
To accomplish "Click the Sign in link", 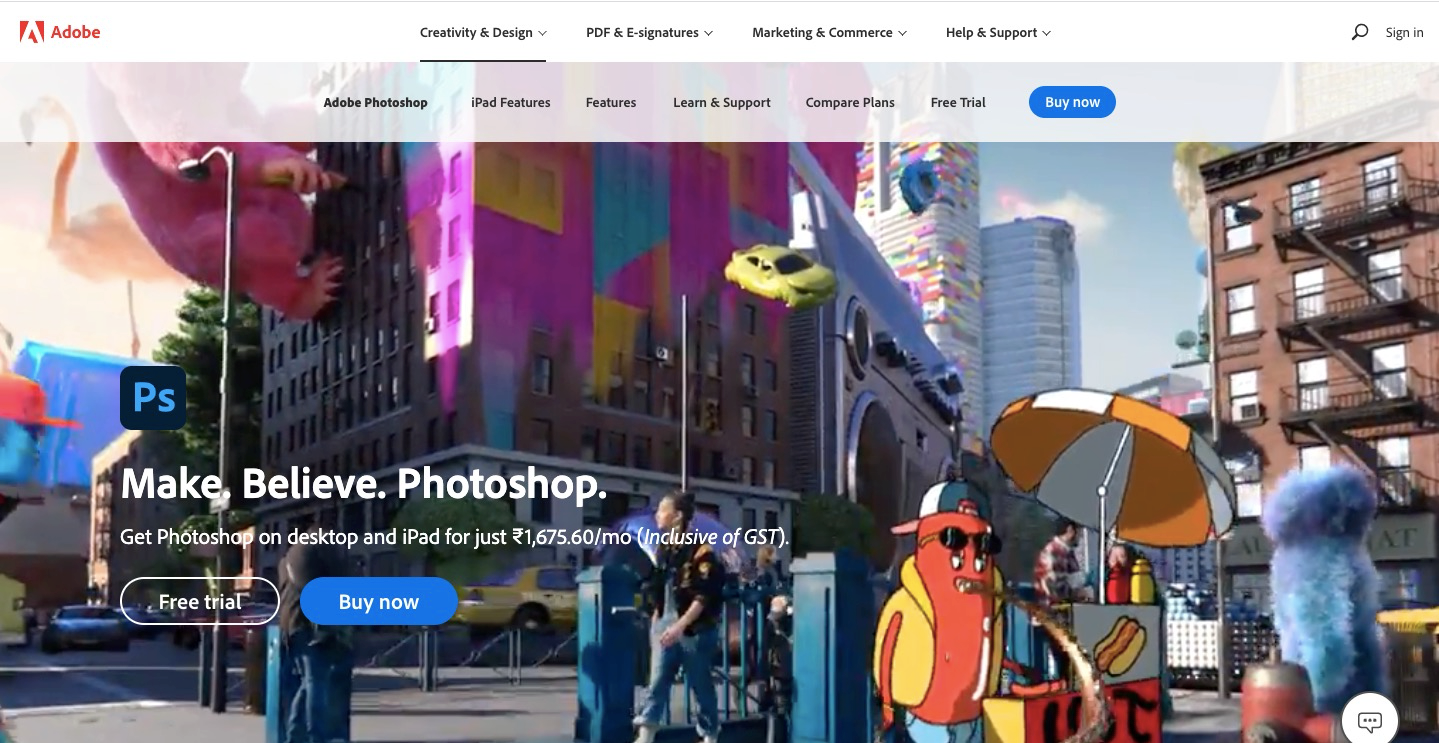I will point(1404,33).
